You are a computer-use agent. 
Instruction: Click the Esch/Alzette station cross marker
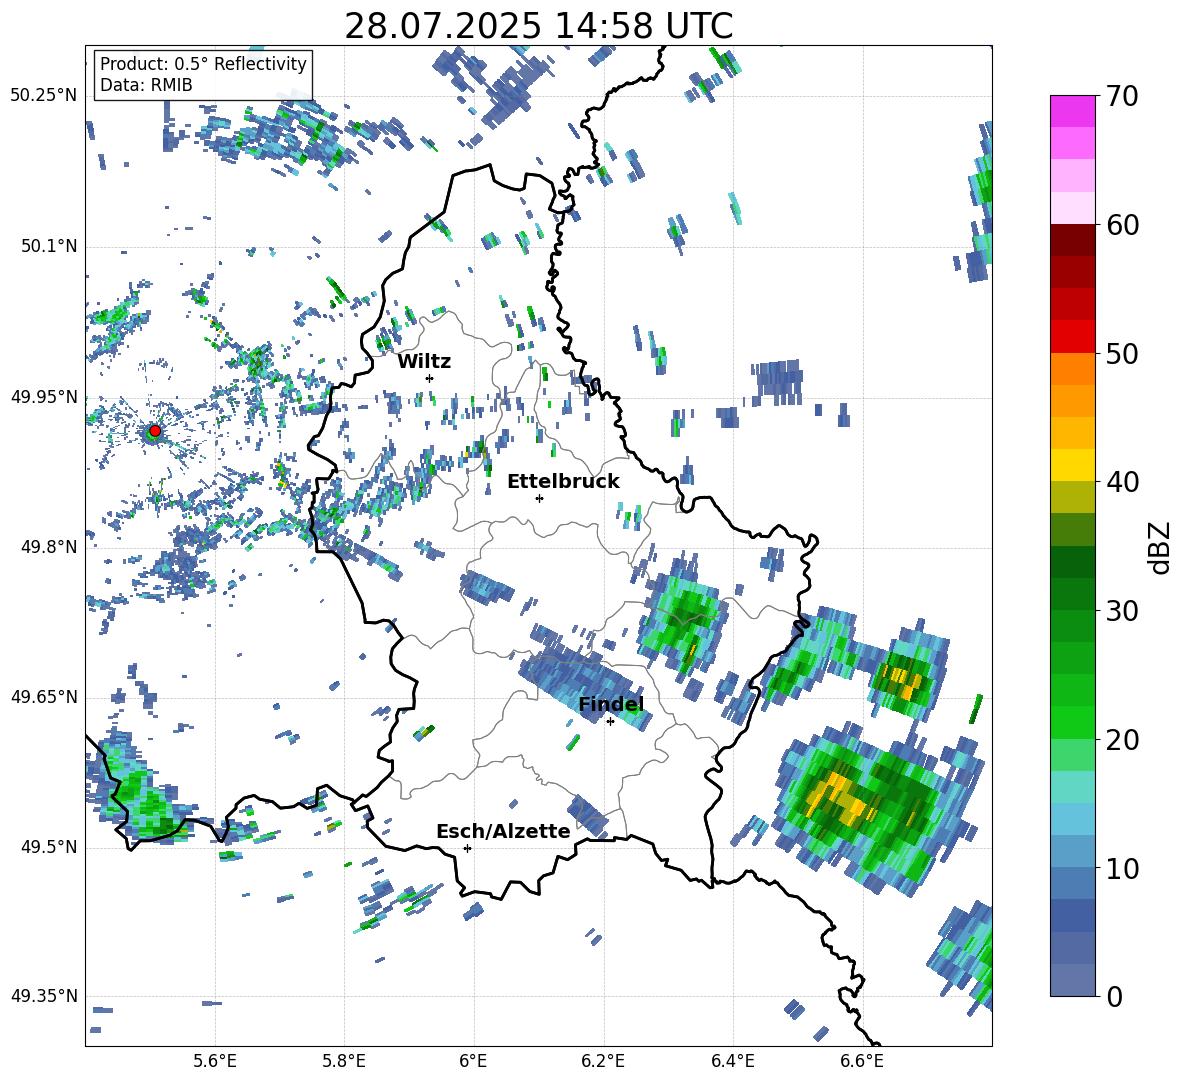click(467, 848)
